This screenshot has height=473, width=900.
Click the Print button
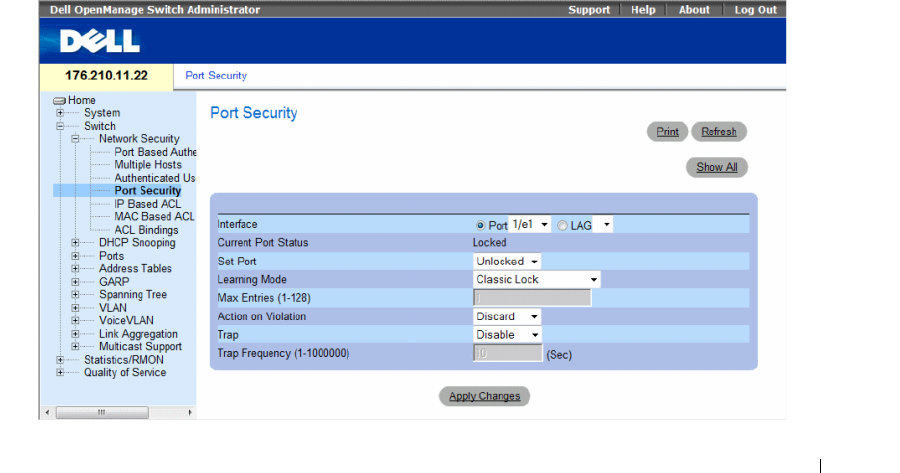click(x=668, y=131)
